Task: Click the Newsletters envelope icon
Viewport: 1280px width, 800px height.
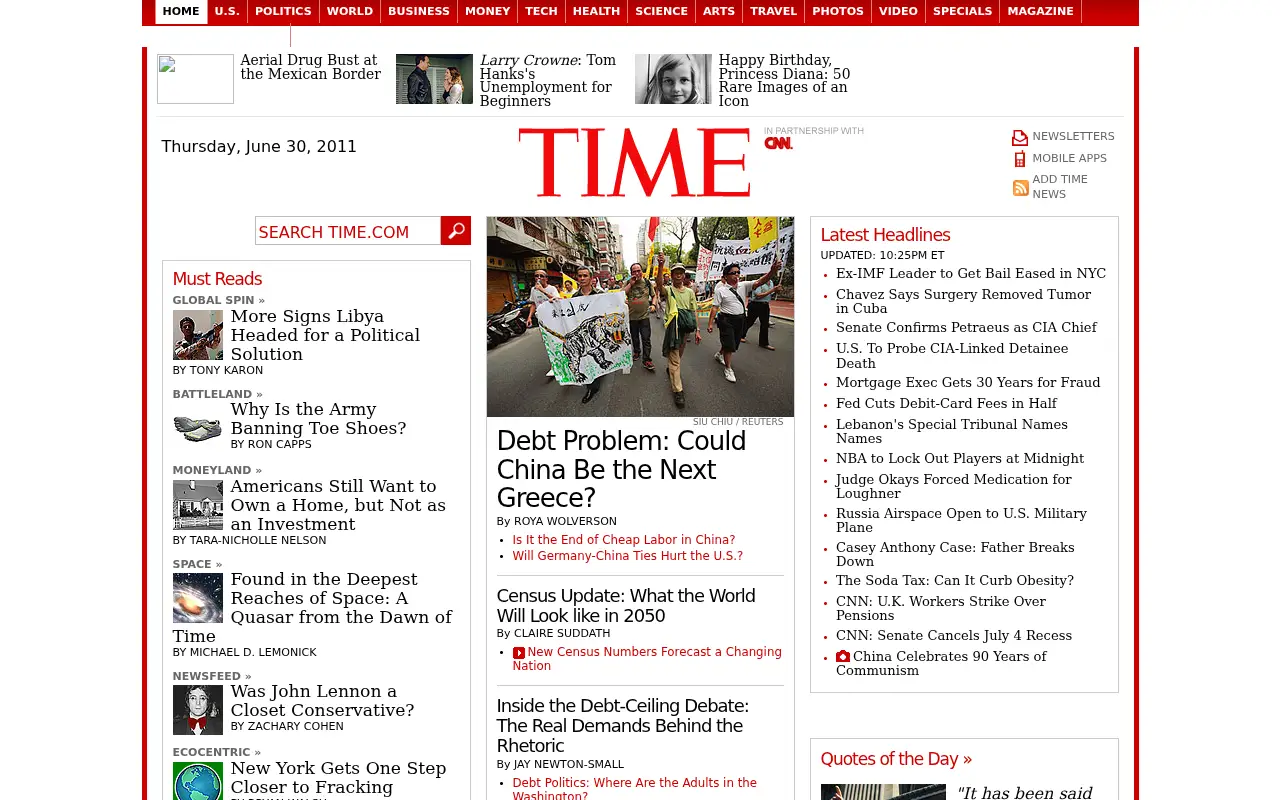Action: 1020,138
